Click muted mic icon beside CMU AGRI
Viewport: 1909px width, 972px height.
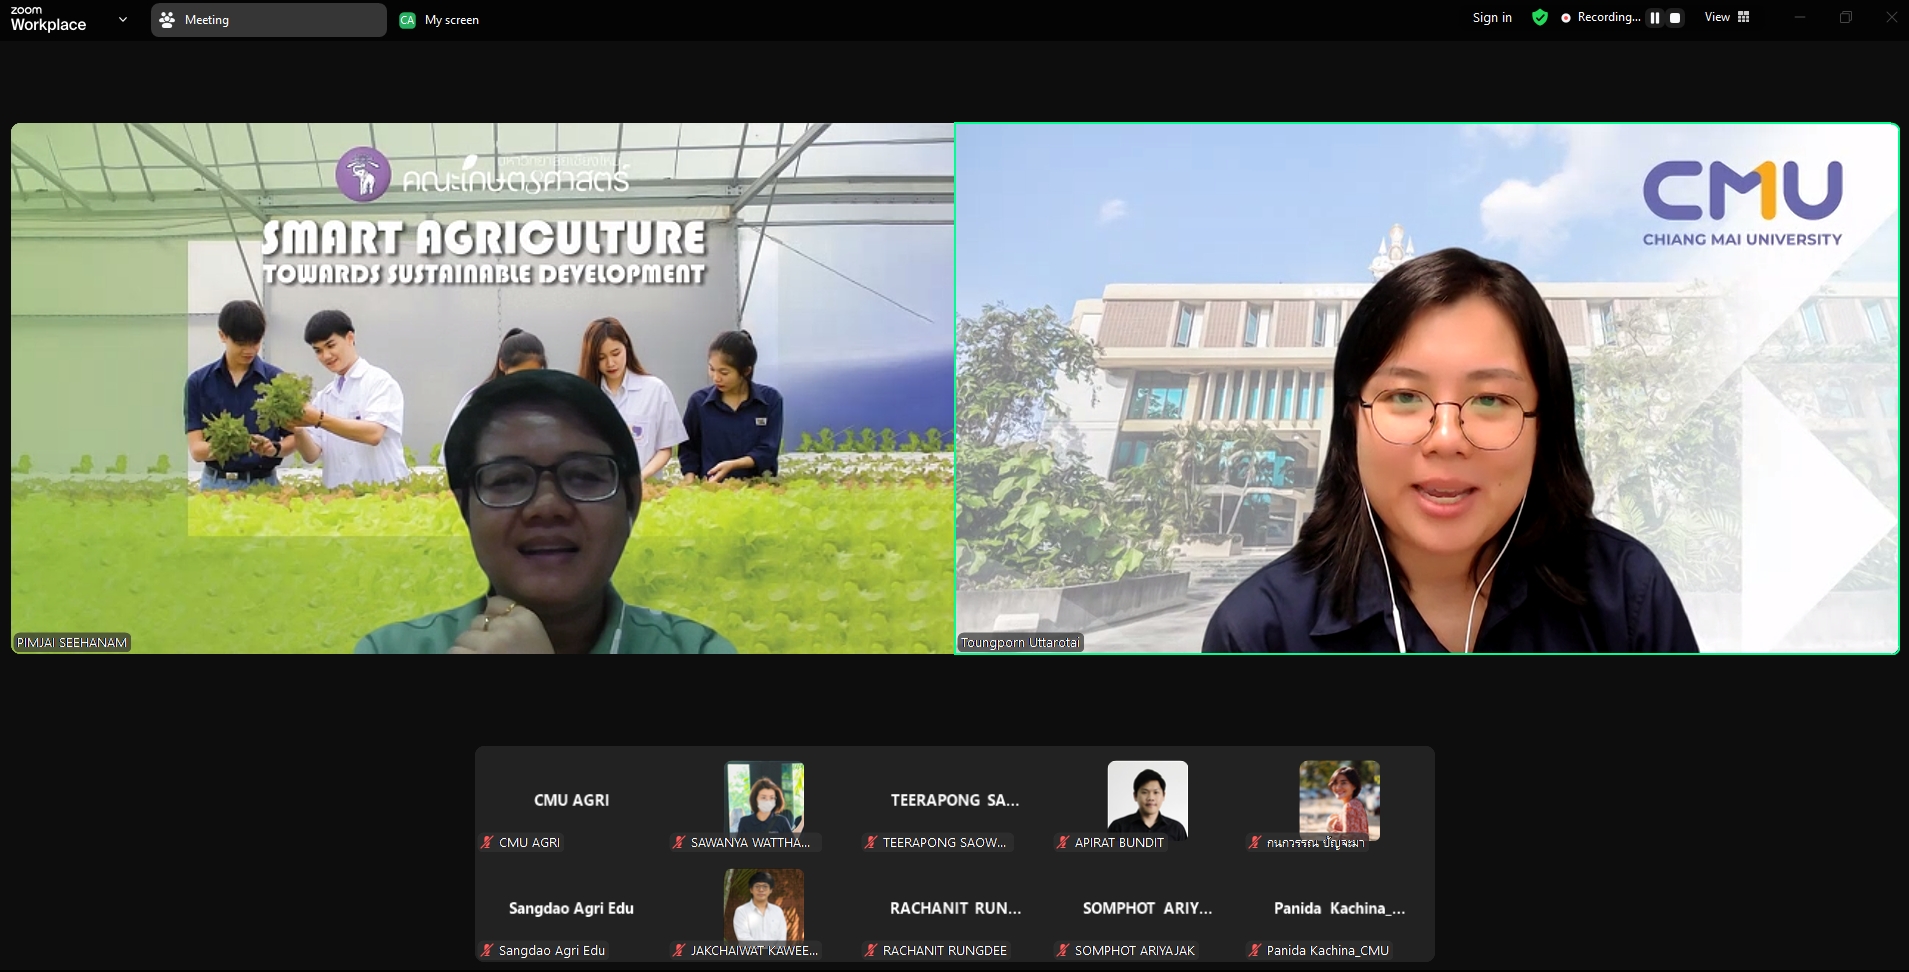[488, 842]
